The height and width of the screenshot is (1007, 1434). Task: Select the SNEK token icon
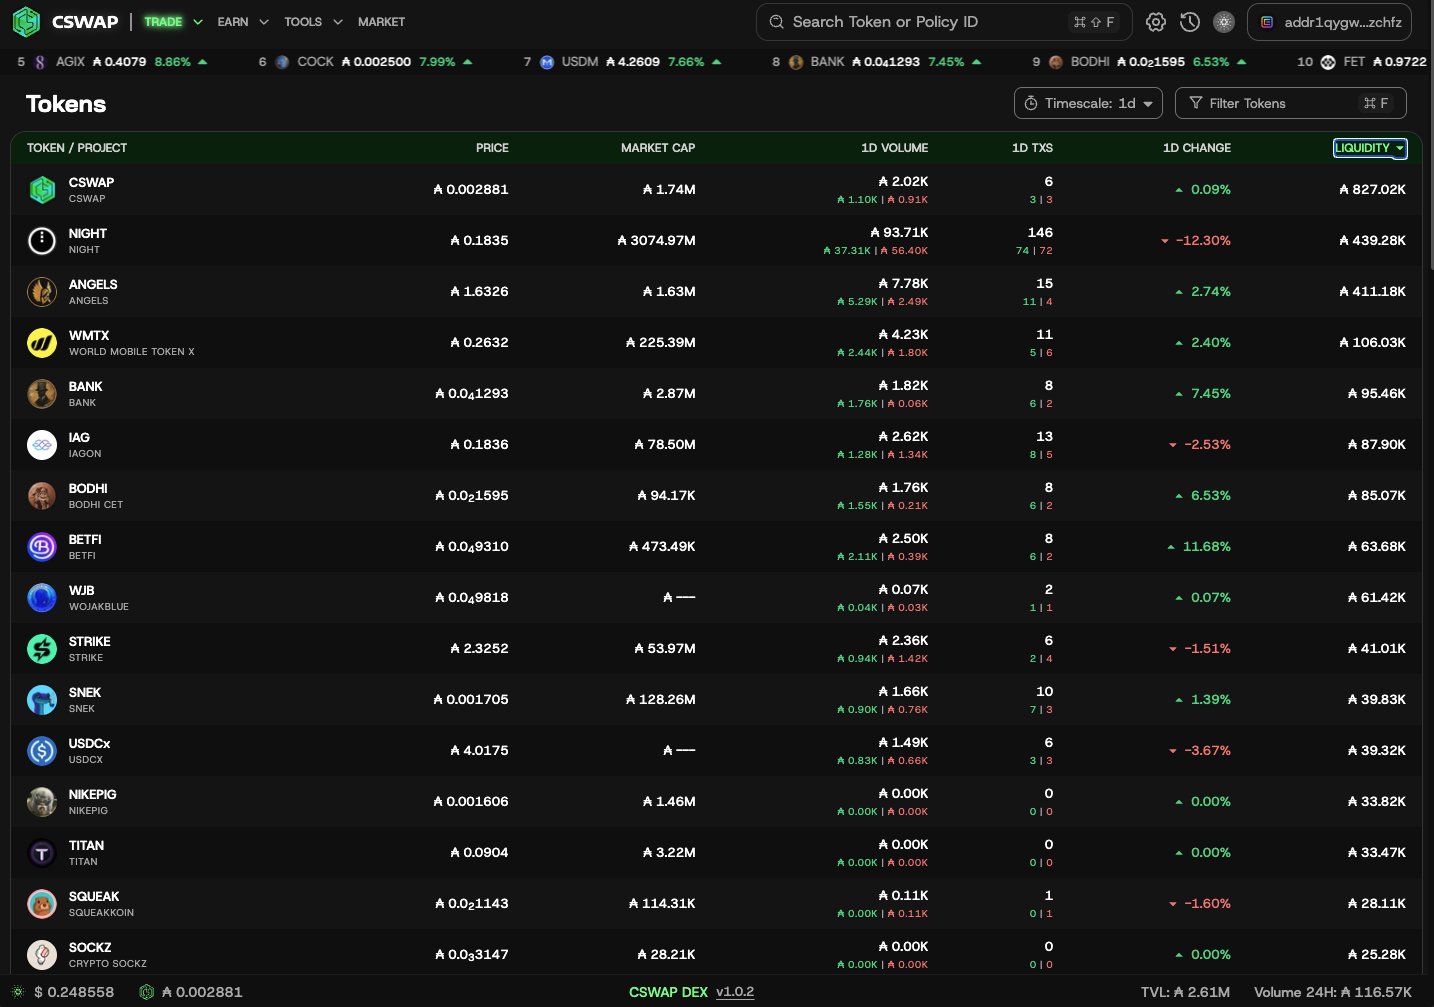point(42,700)
